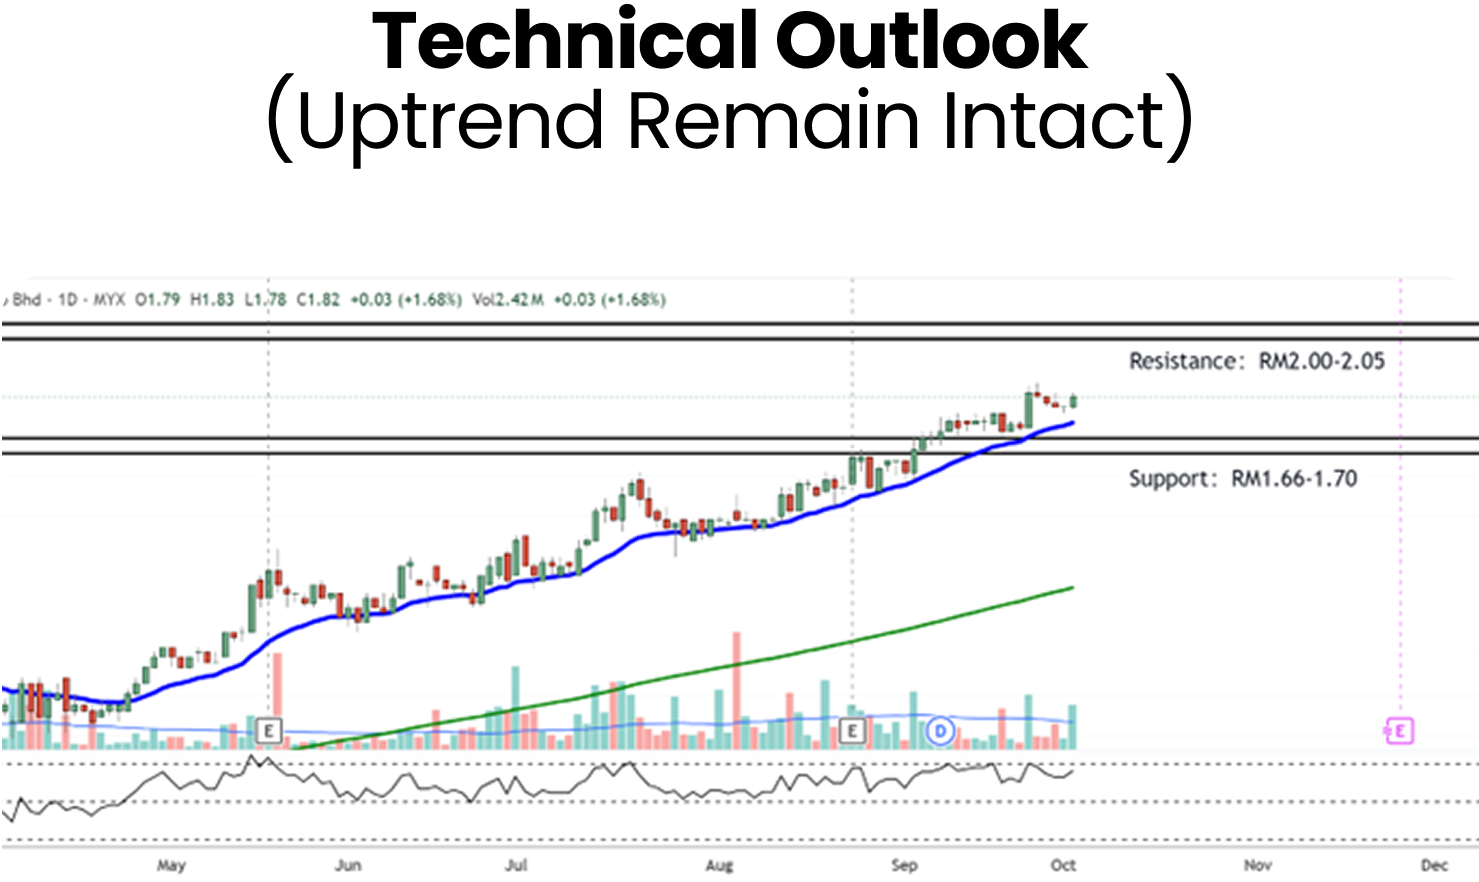
Task: Click the May label on time axis
Action: point(171,865)
